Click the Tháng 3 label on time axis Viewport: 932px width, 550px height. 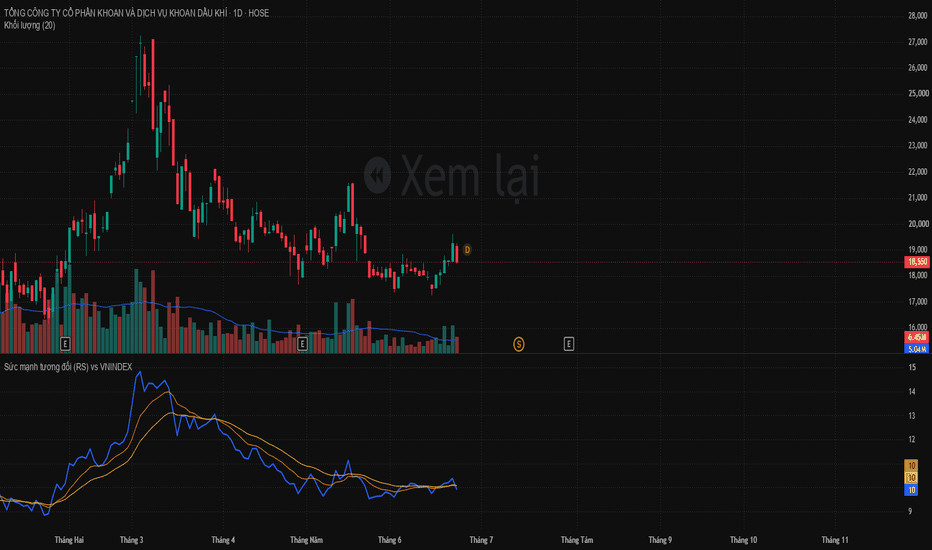pyautogui.click(x=131, y=540)
